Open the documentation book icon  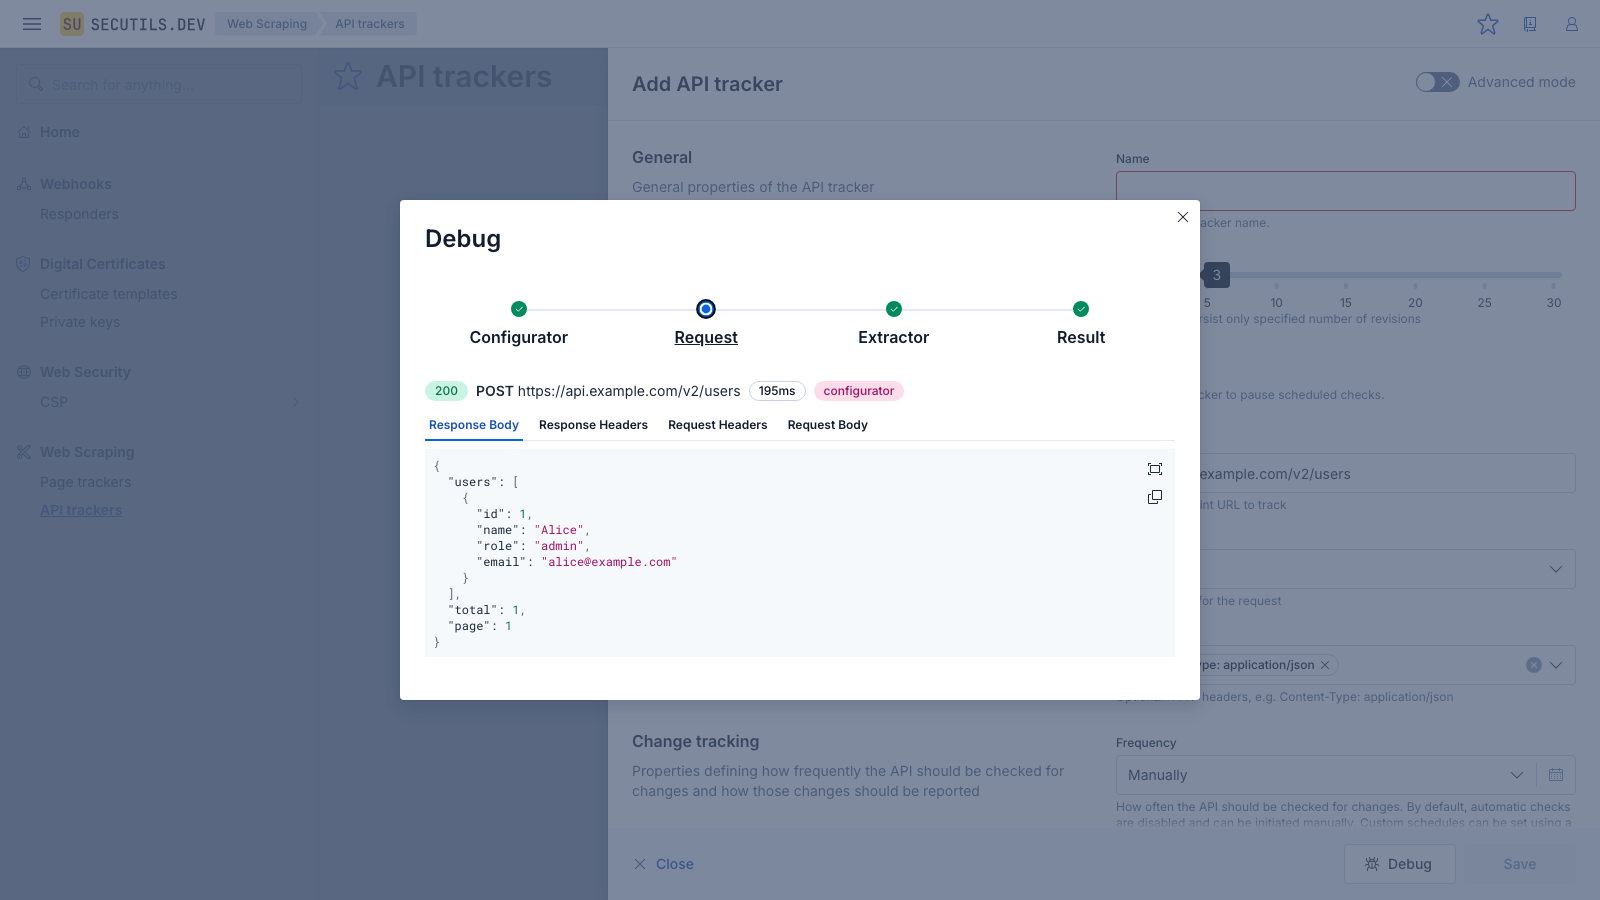point(1530,24)
